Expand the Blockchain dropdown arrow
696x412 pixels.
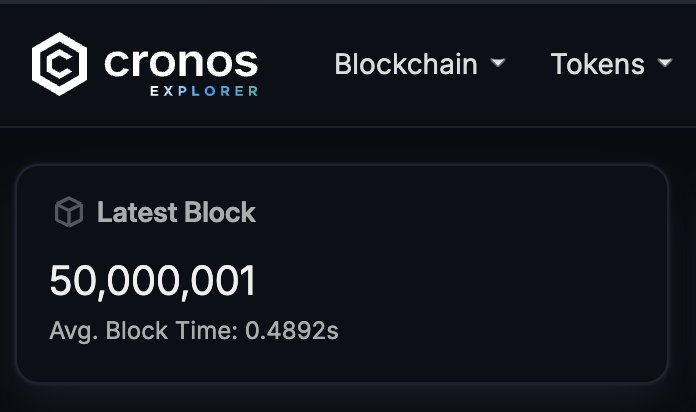click(x=498, y=64)
